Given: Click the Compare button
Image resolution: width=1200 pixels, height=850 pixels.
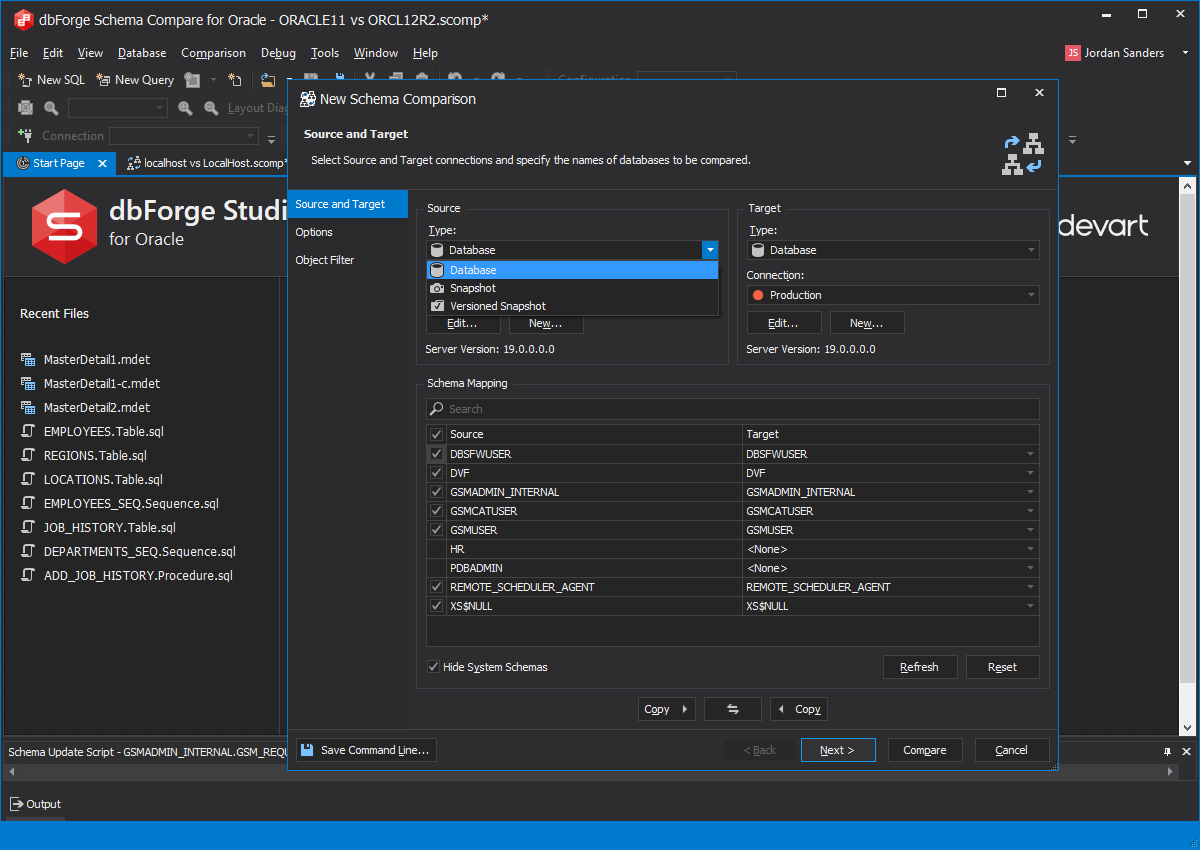Looking at the screenshot, I should tap(924, 750).
